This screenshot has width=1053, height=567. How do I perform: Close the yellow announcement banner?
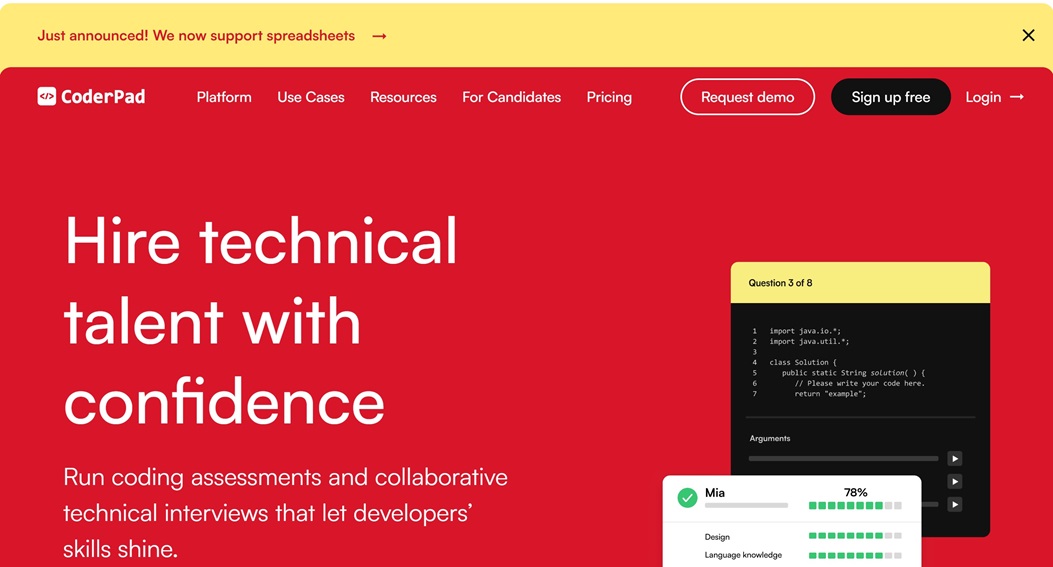(x=1028, y=35)
